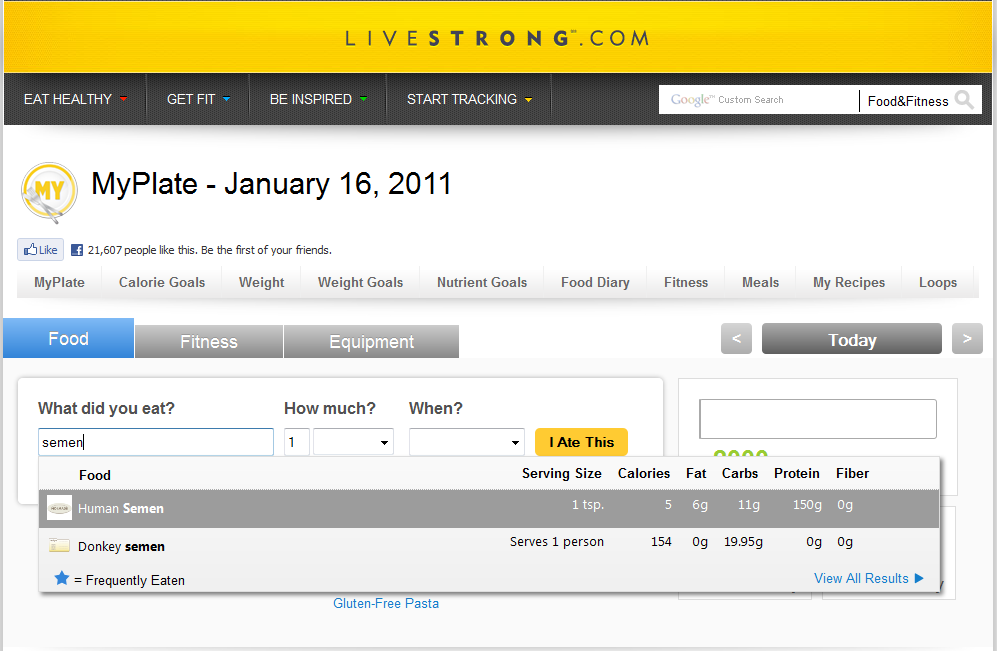Click the View All Results link
Screen dimensions: 997x651
click(x=862, y=579)
